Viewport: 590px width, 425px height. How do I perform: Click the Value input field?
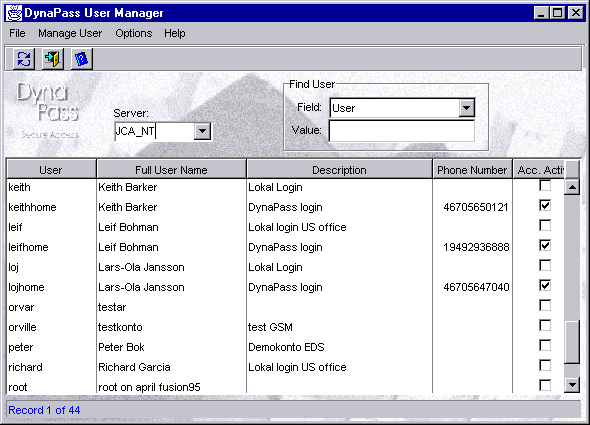[402, 131]
